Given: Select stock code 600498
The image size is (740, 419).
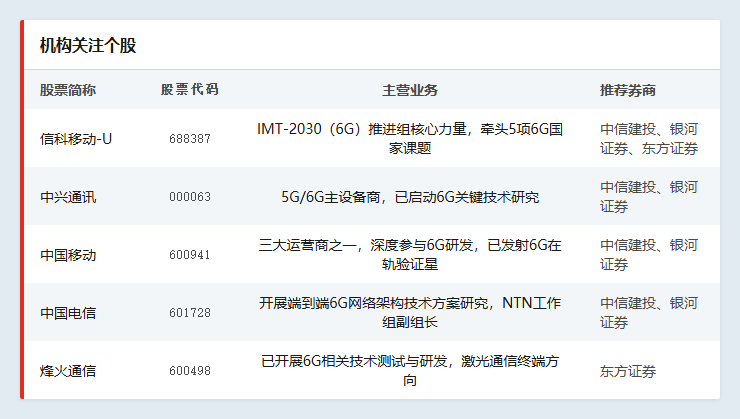Looking at the screenshot, I should tap(190, 371).
